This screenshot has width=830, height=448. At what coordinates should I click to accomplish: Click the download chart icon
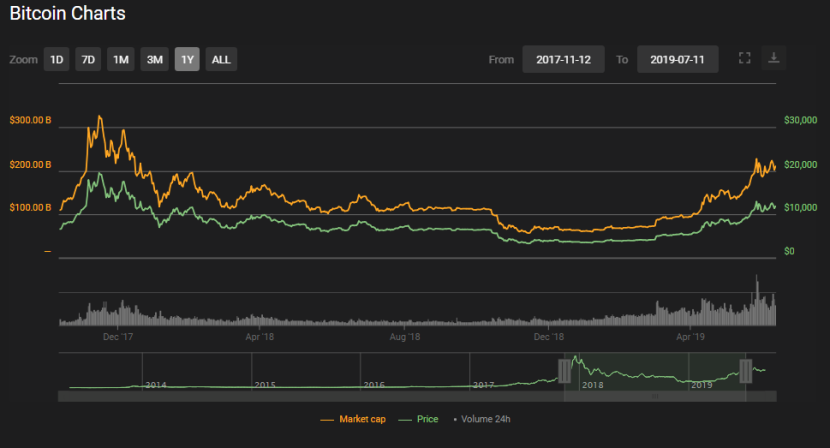tap(773, 58)
